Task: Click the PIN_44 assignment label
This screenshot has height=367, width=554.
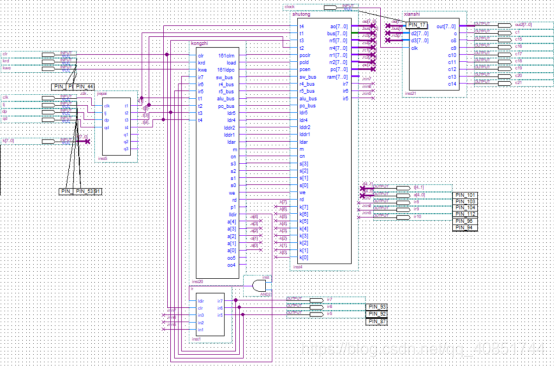Action: pos(84,87)
